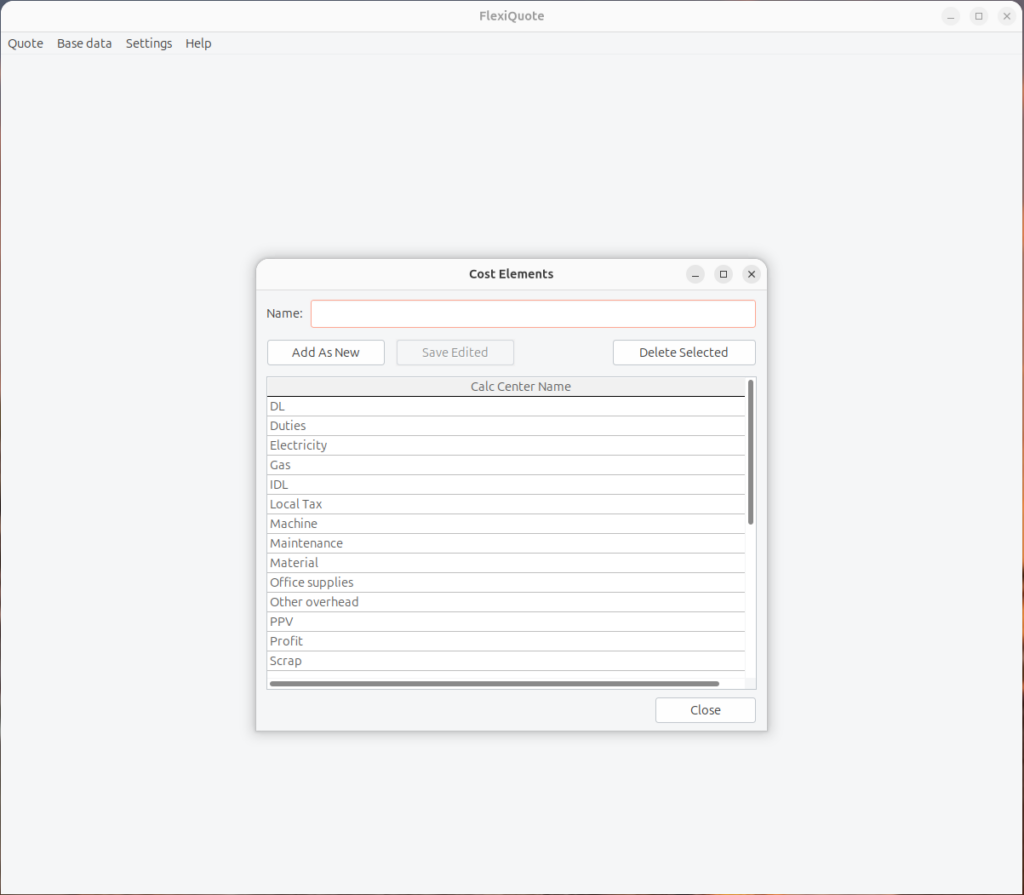Click the Name input field
The image size is (1024, 895).
coord(532,314)
